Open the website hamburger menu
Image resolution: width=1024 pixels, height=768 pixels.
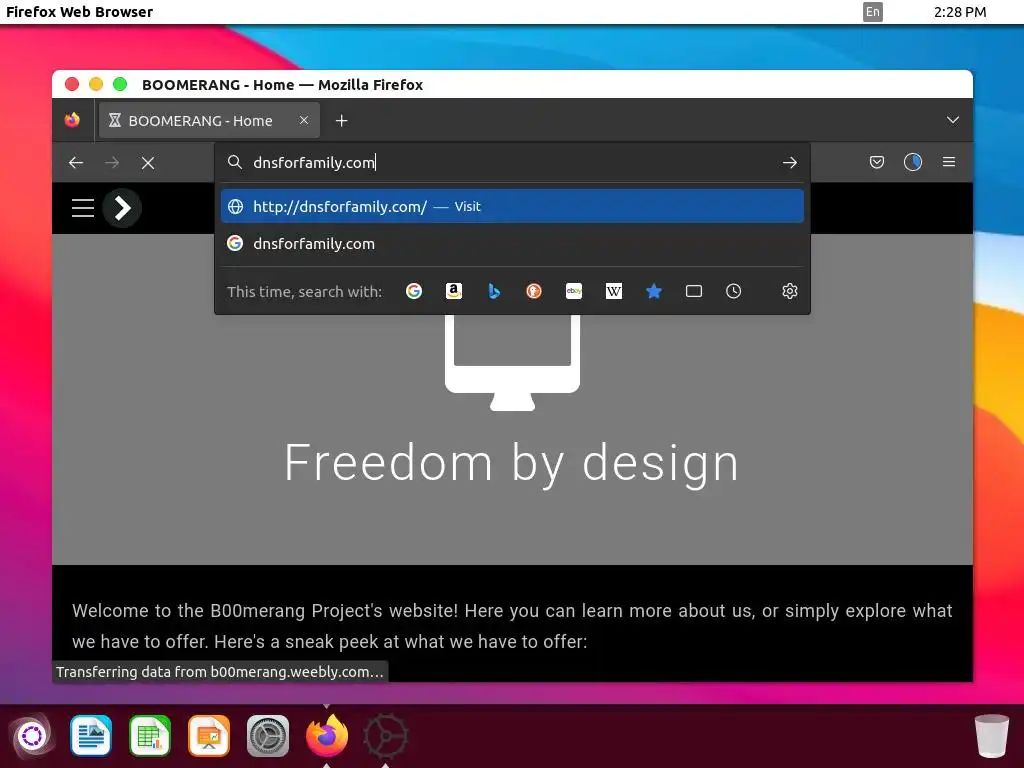pyautogui.click(x=83, y=208)
